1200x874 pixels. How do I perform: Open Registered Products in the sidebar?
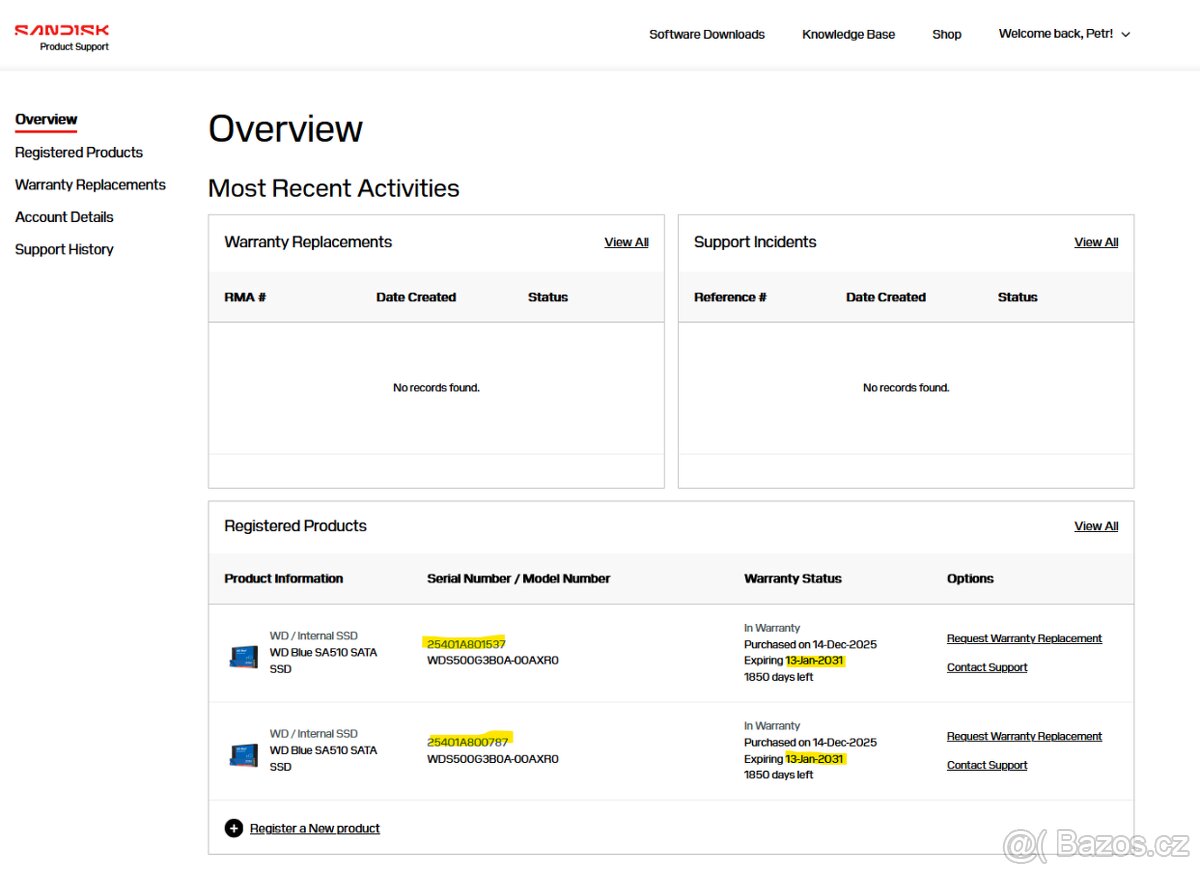pyautogui.click(x=79, y=152)
